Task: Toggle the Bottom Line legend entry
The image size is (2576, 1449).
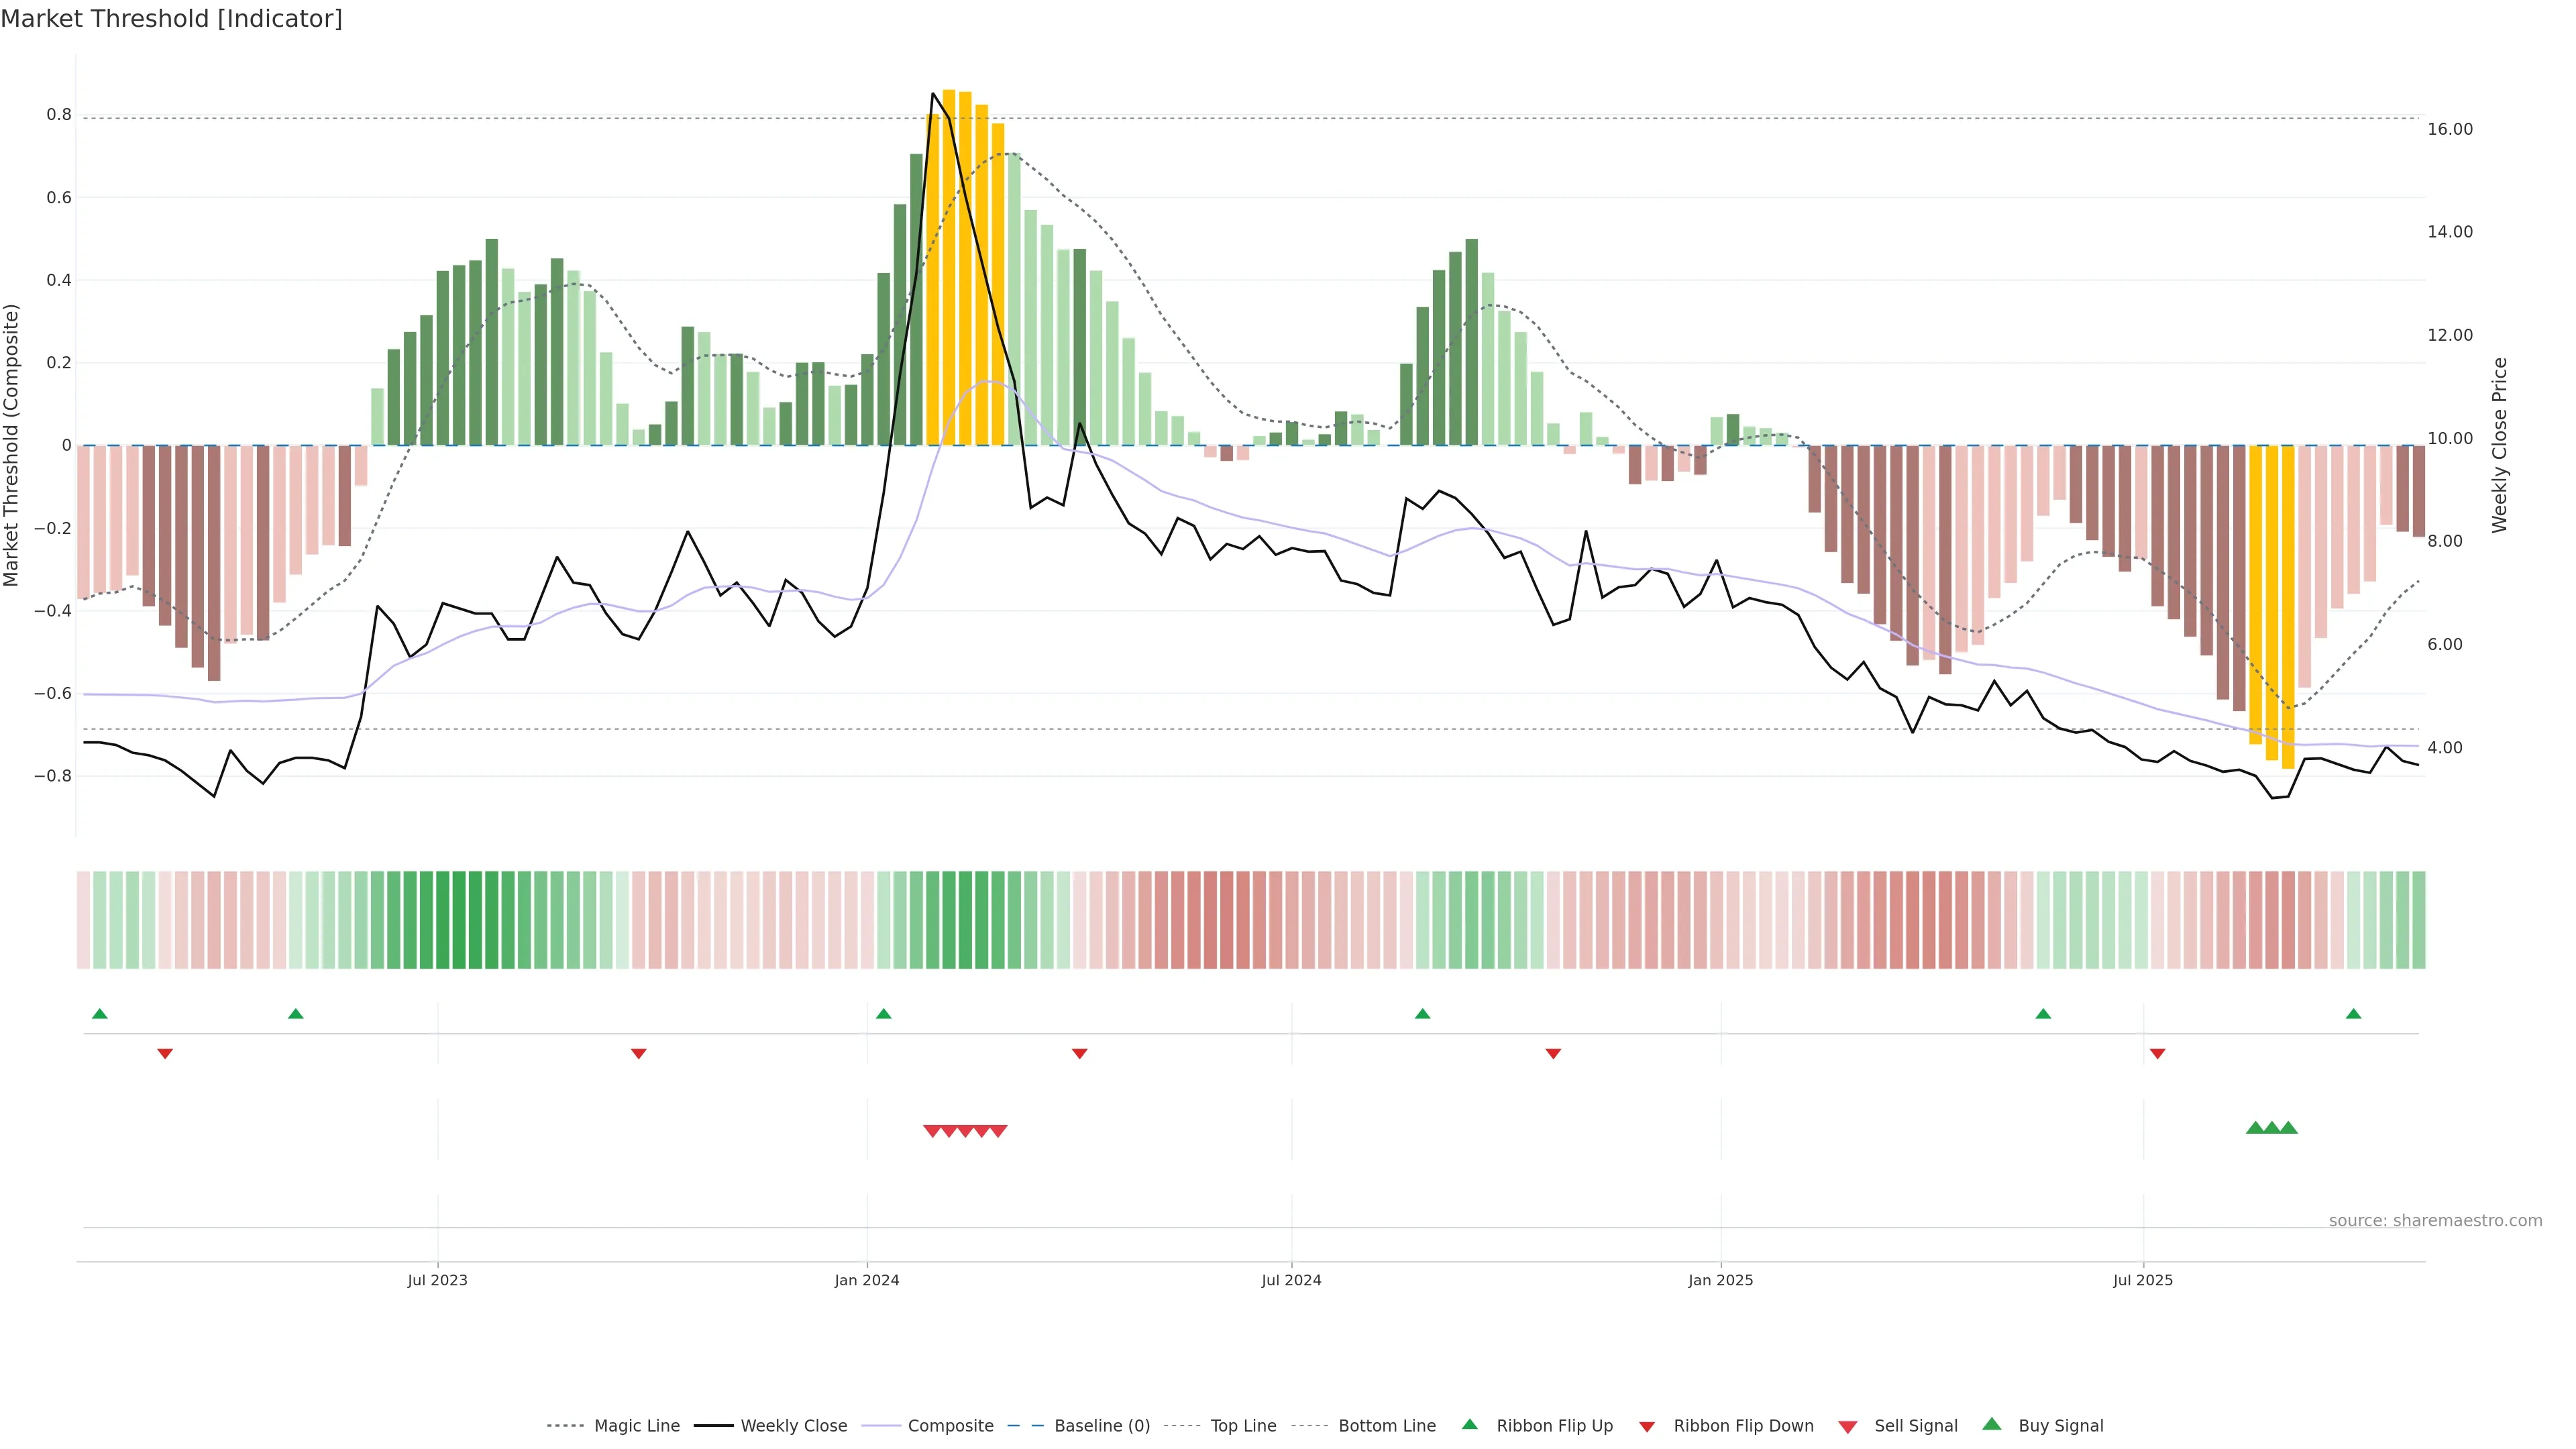Action: coord(1386,1426)
